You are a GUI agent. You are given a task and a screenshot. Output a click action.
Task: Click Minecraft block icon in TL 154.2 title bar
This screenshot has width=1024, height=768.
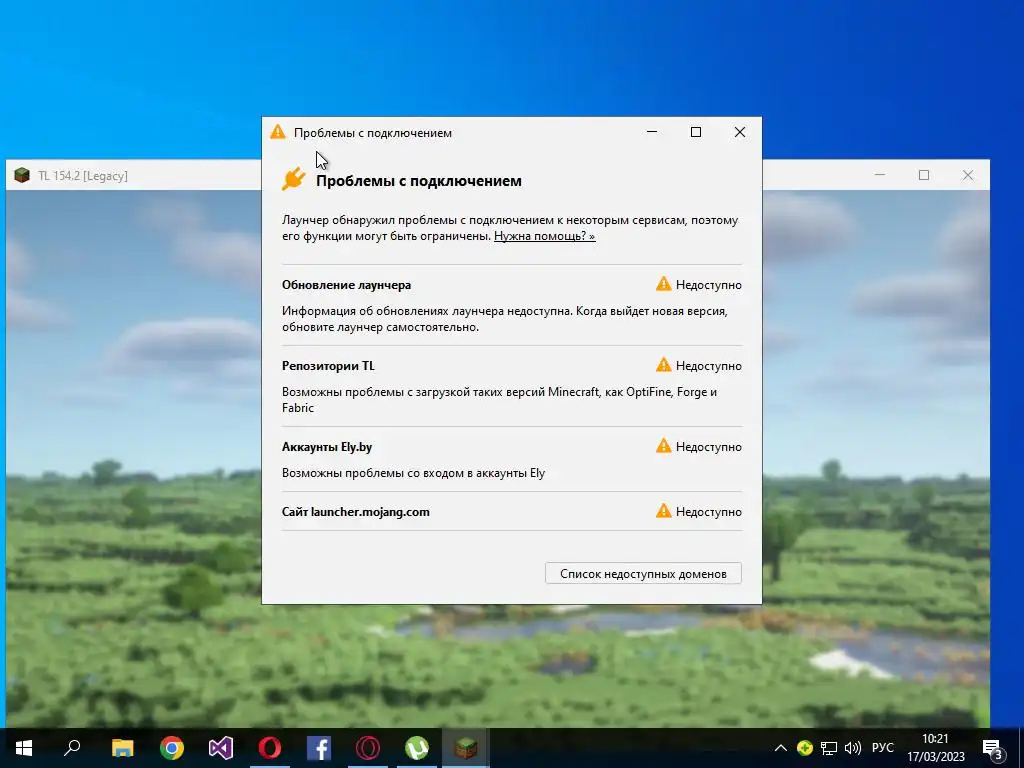(x=22, y=175)
